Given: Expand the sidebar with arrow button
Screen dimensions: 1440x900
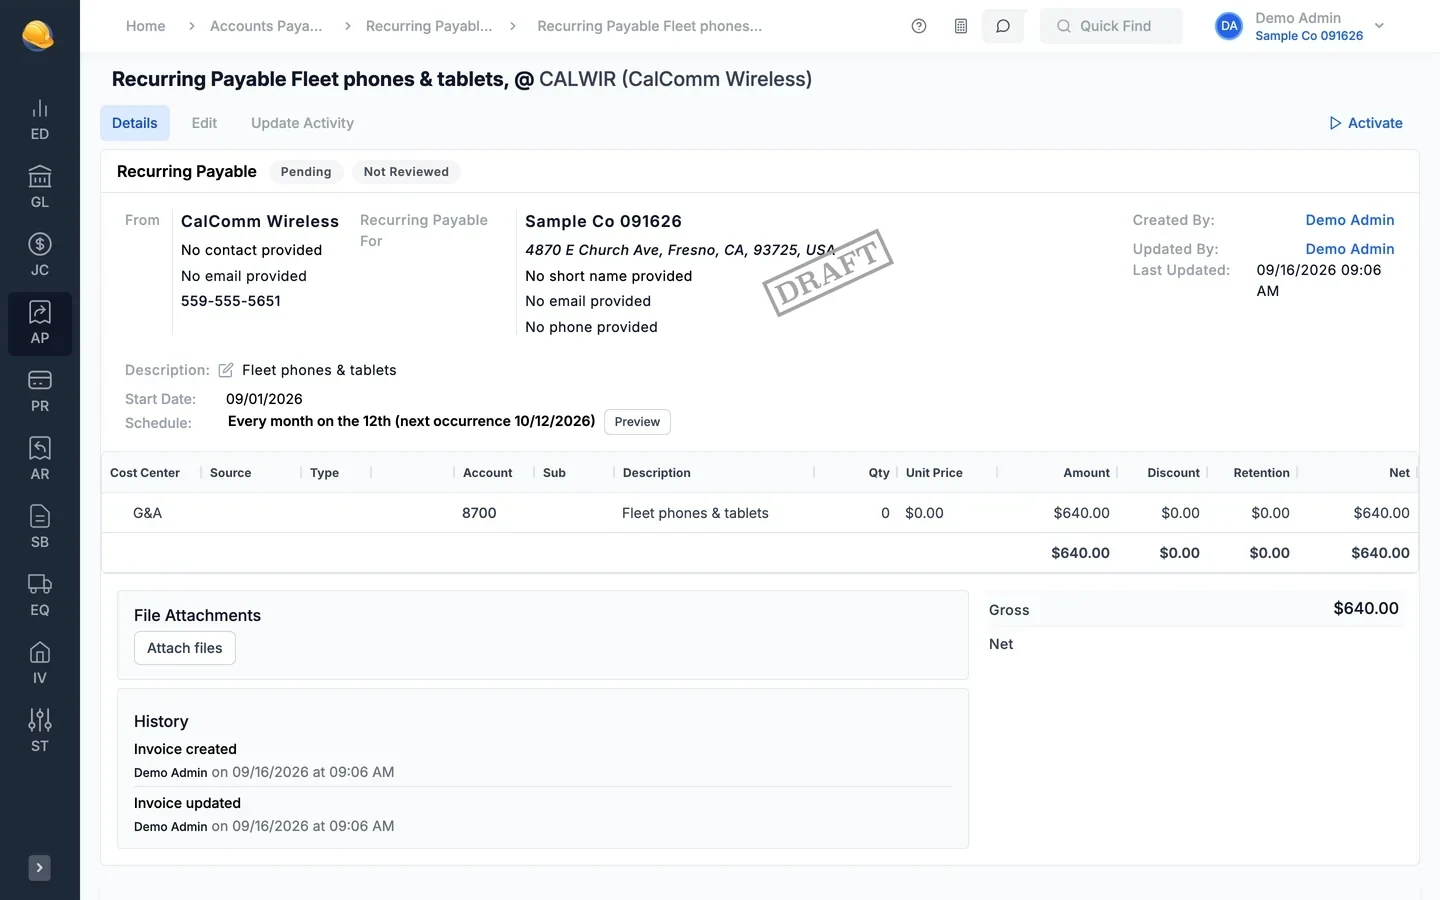Looking at the screenshot, I should tap(39, 868).
